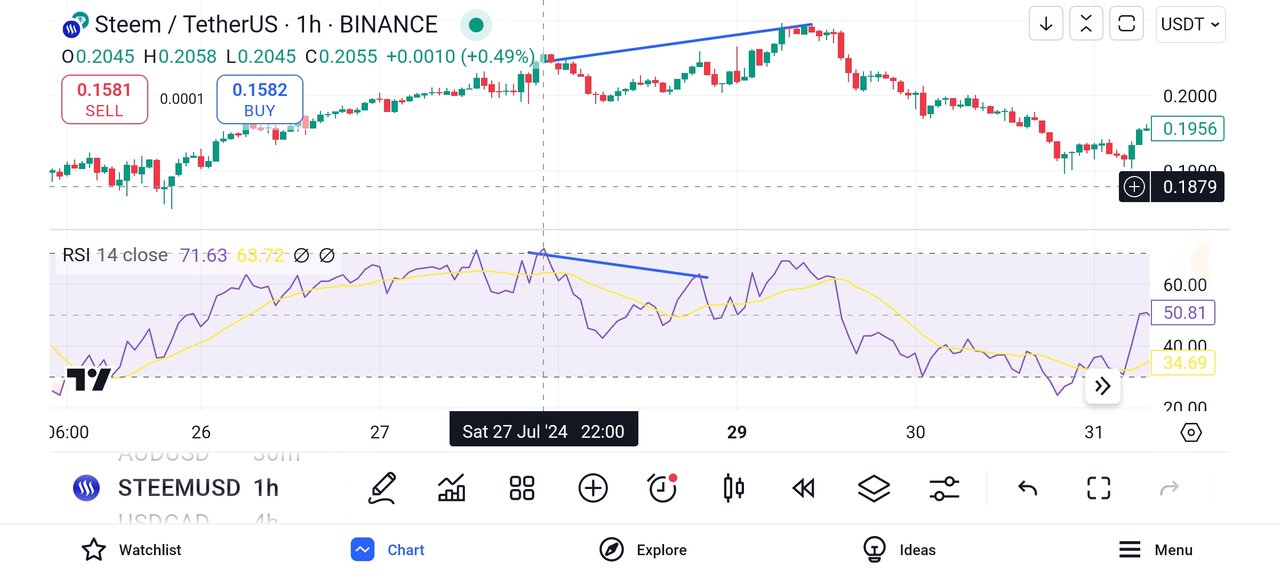
Task: Click the Sat 27 Jul '24 22:00 date label
Action: pos(543,432)
